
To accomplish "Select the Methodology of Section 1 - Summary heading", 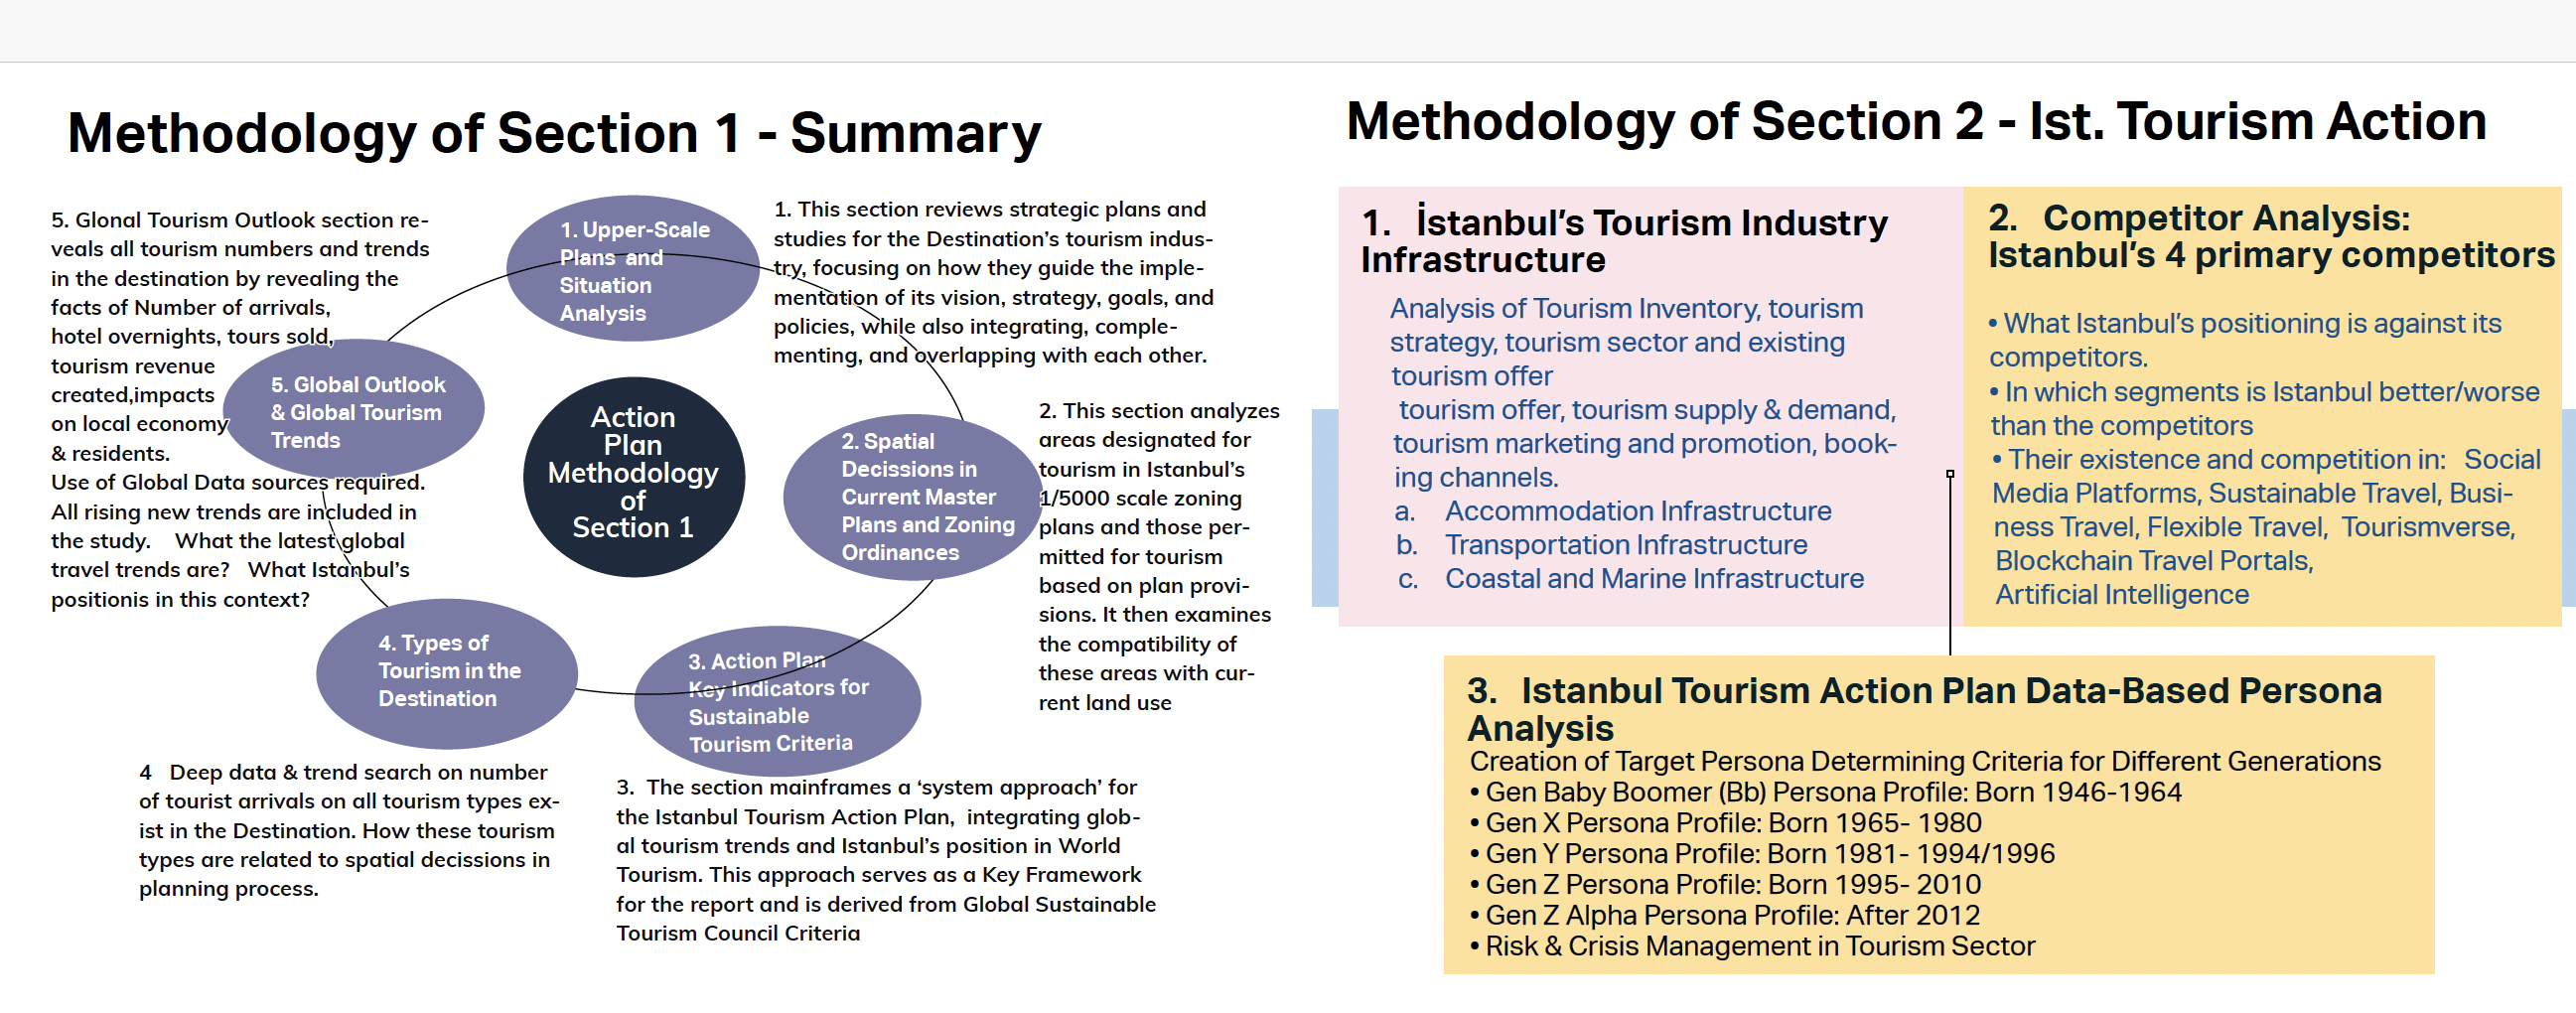I will pyautogui.click(x=553, y=133).
